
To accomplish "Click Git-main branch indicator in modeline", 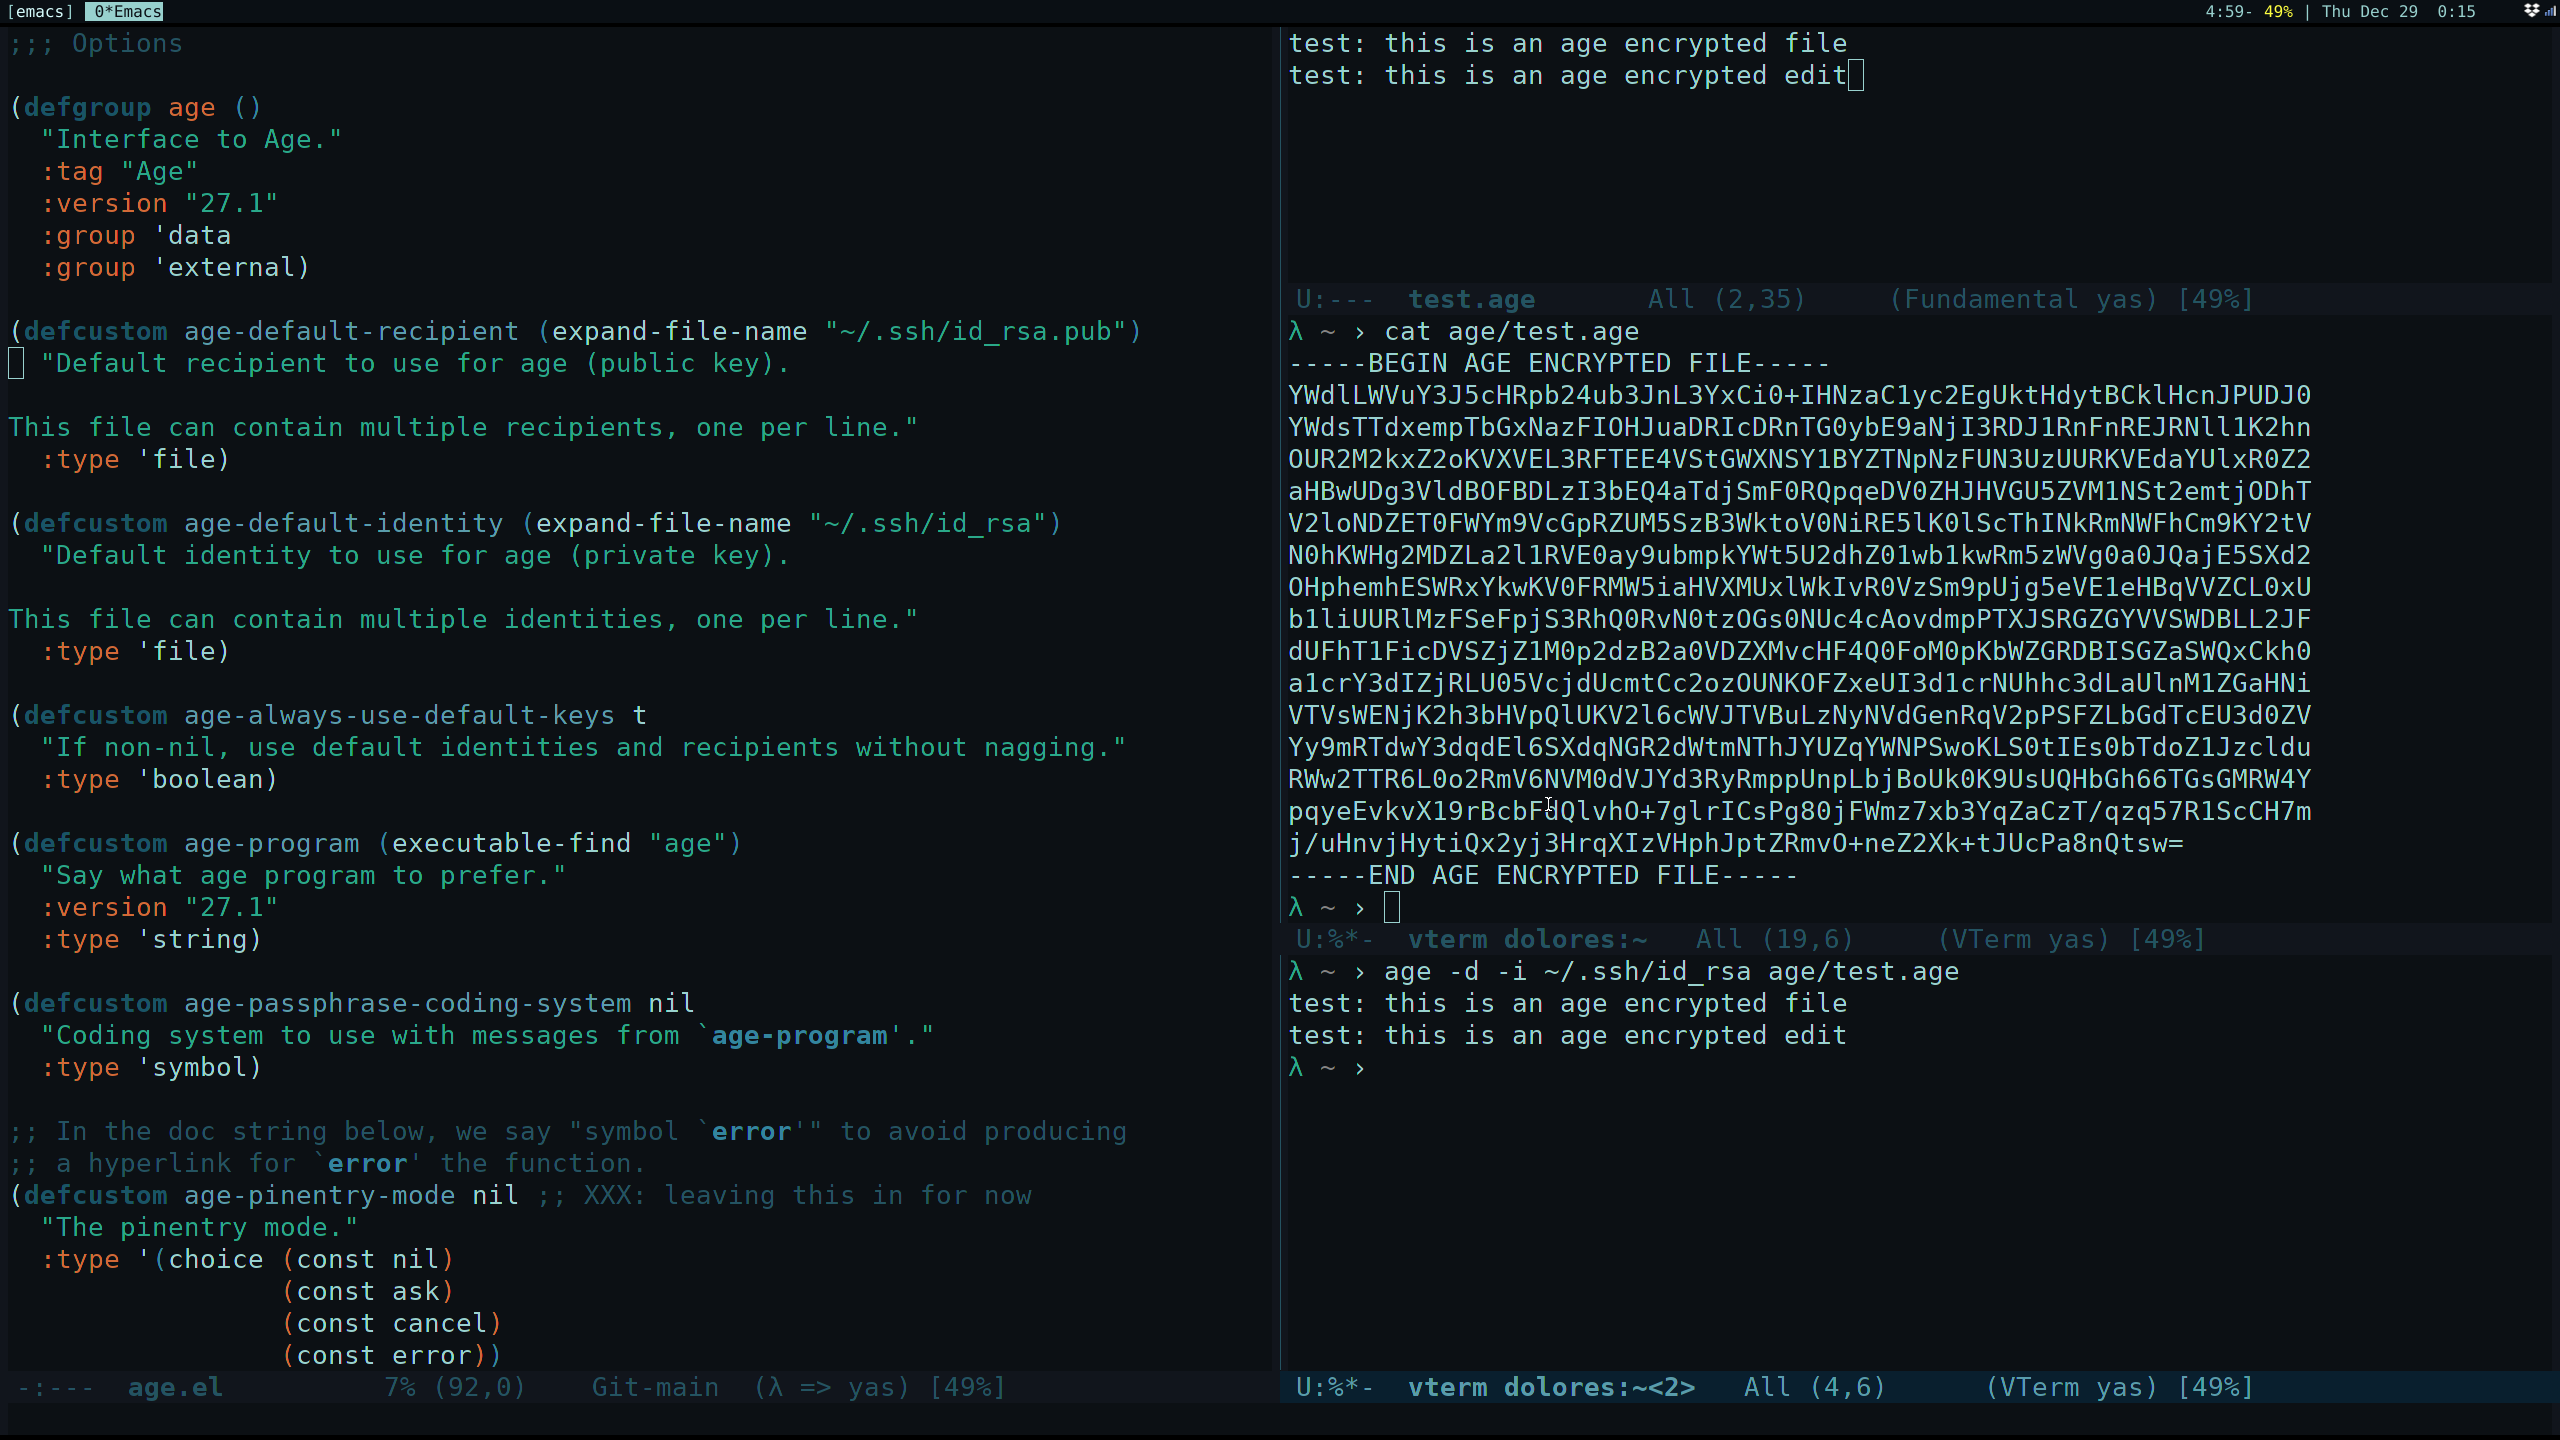I will point(655,1387).
